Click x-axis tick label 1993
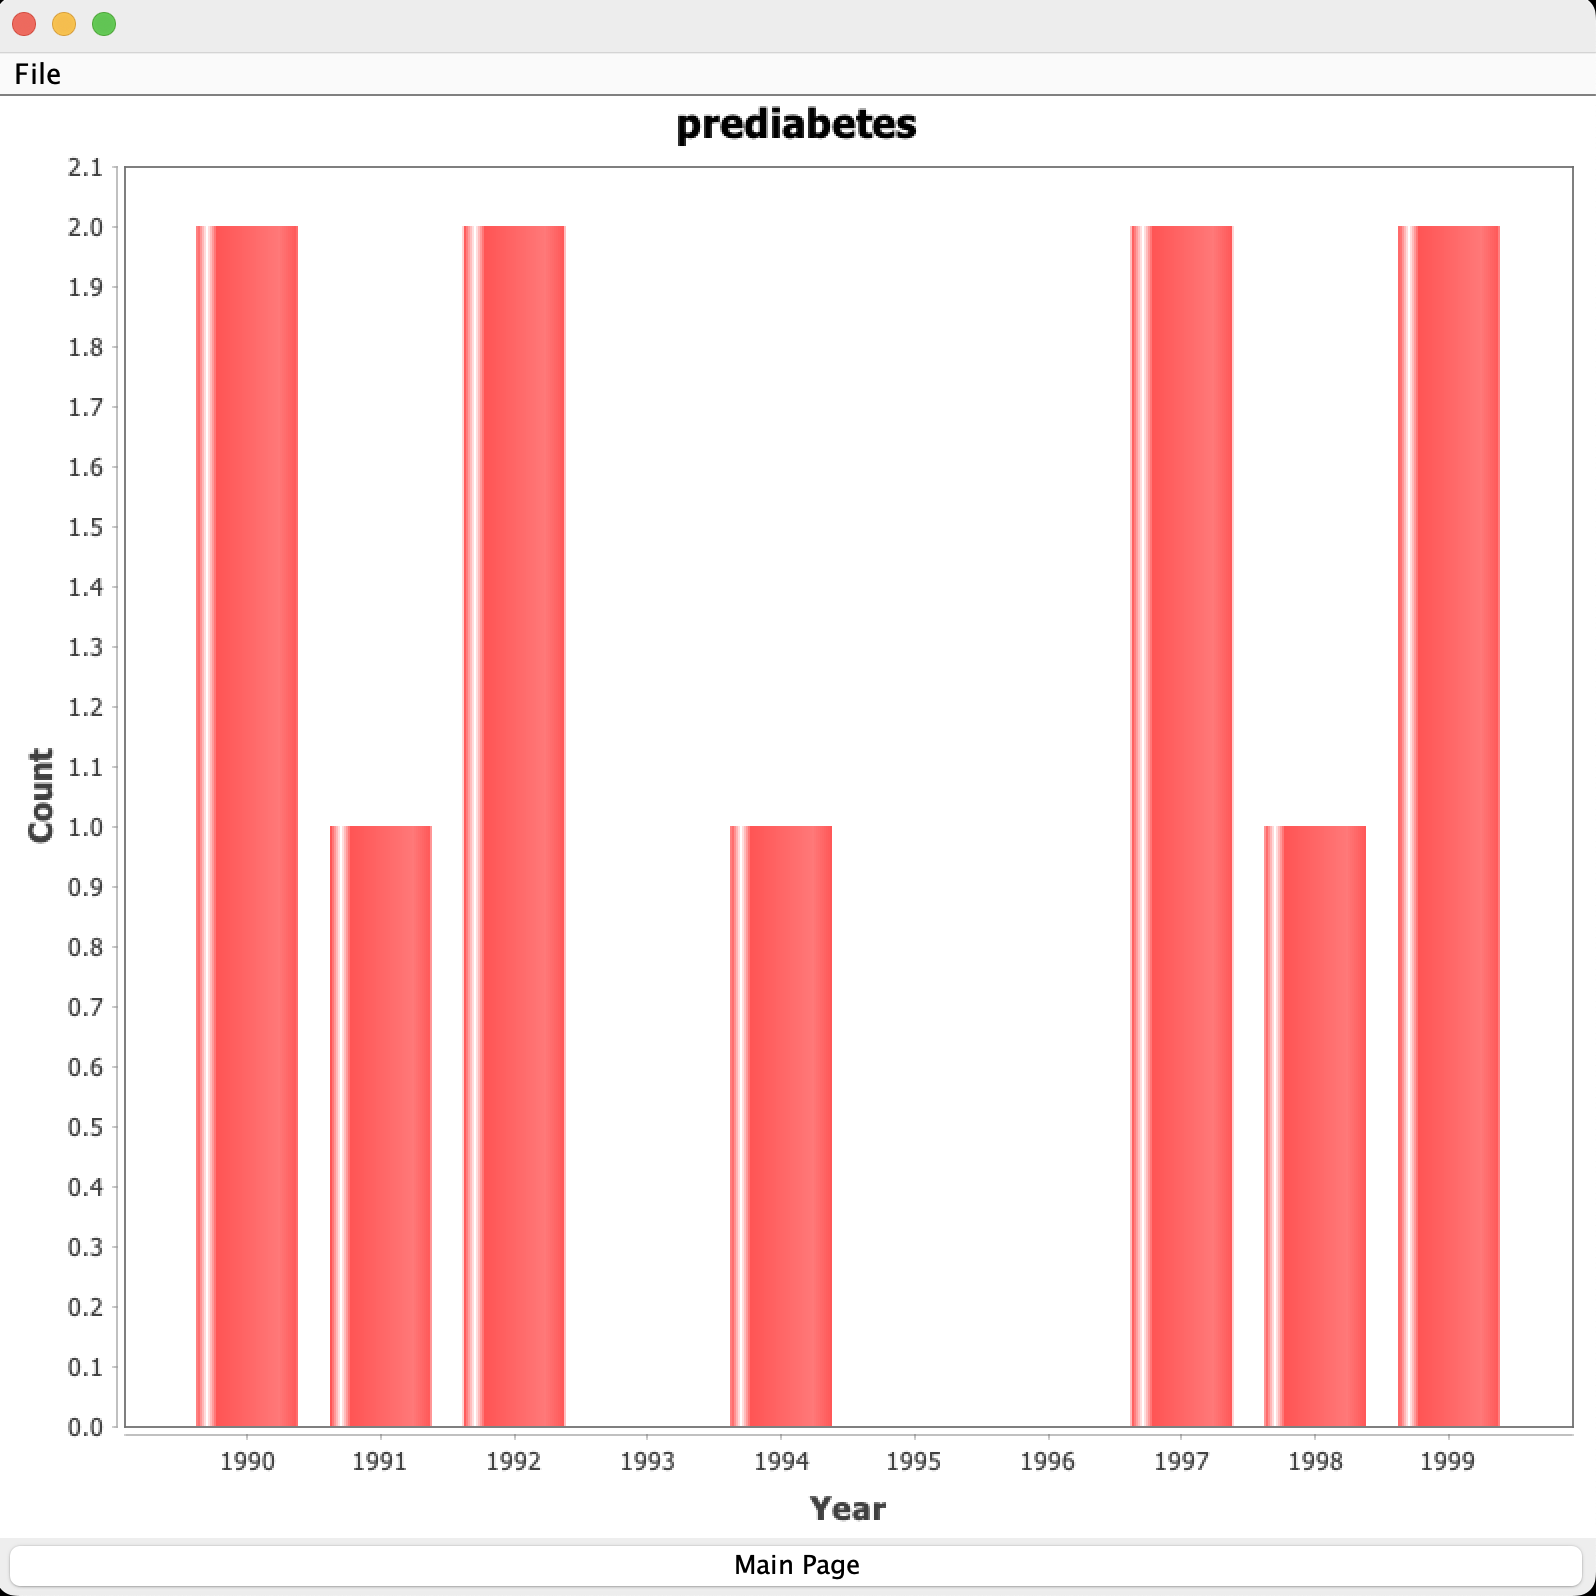Screen dimensions: 1596x1596 (x=648, y=1461)
